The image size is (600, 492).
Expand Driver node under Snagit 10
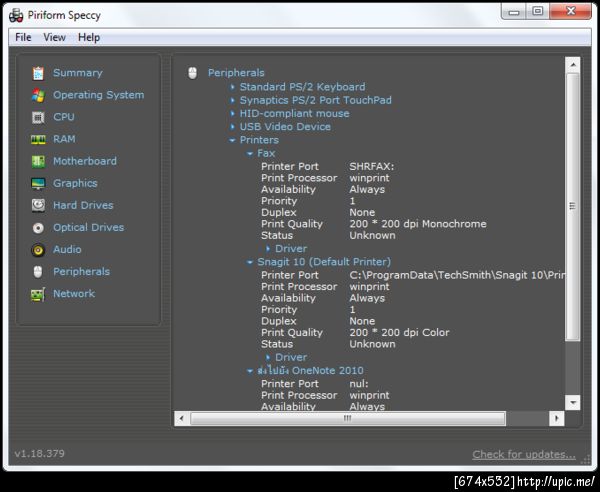268,358
